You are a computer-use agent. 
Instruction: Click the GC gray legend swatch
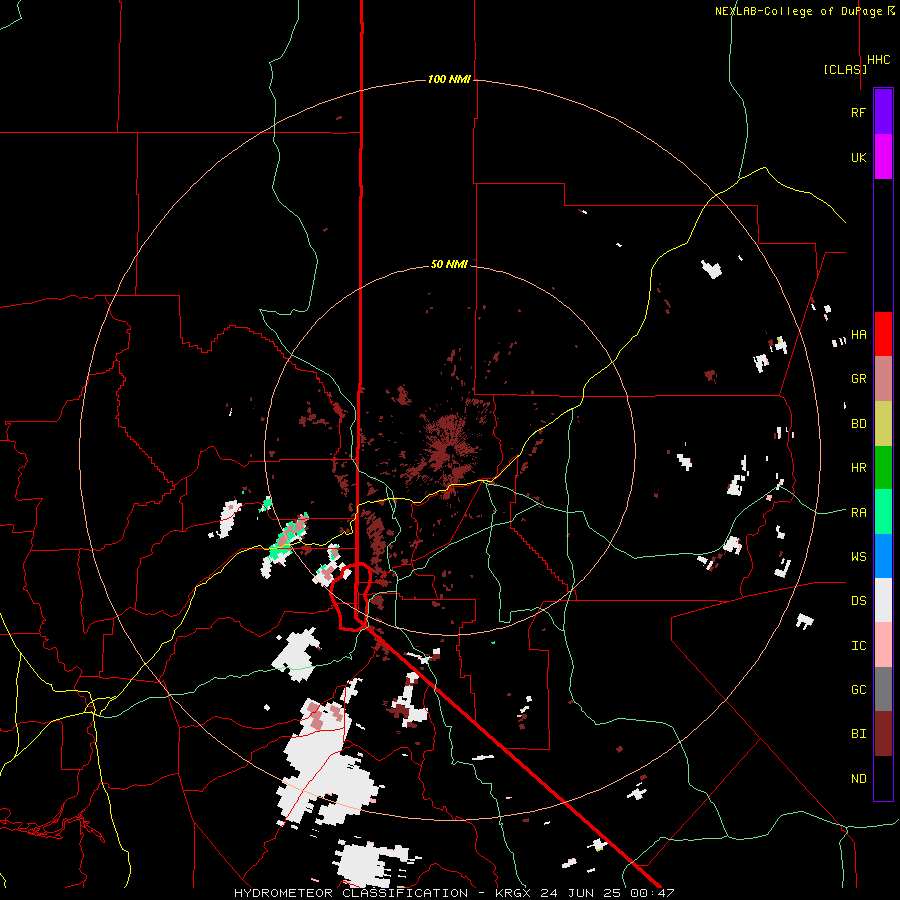(883, 689)
